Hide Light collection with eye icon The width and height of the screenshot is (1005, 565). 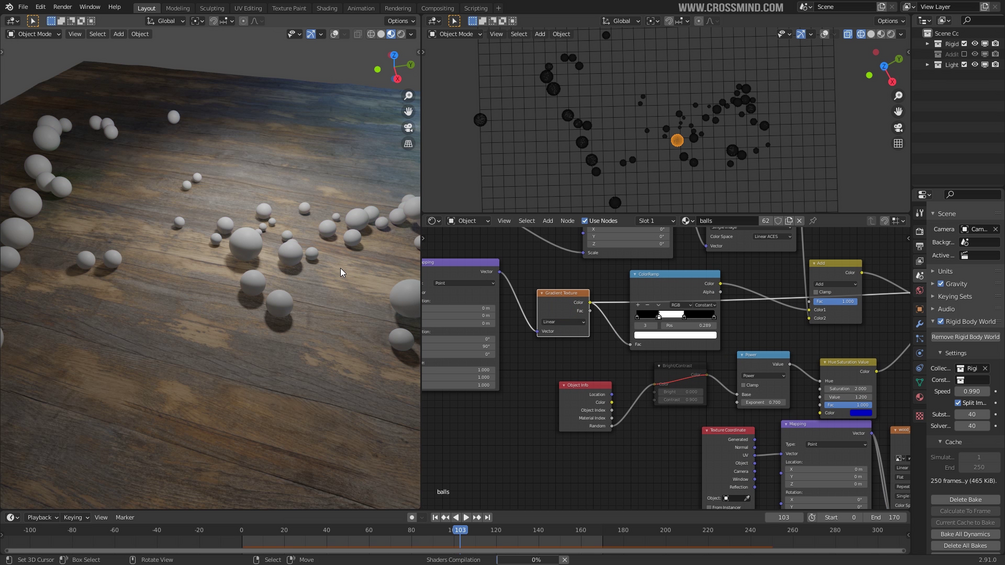pos(975,65)
